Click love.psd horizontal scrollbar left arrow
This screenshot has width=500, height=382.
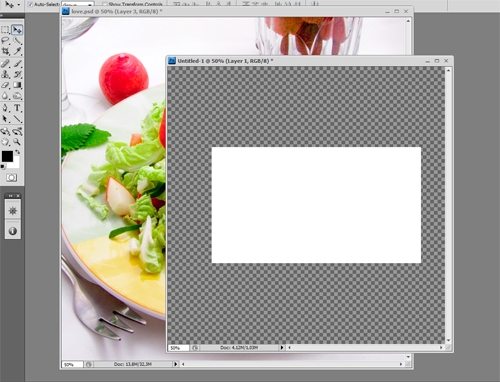click(183, 364)
